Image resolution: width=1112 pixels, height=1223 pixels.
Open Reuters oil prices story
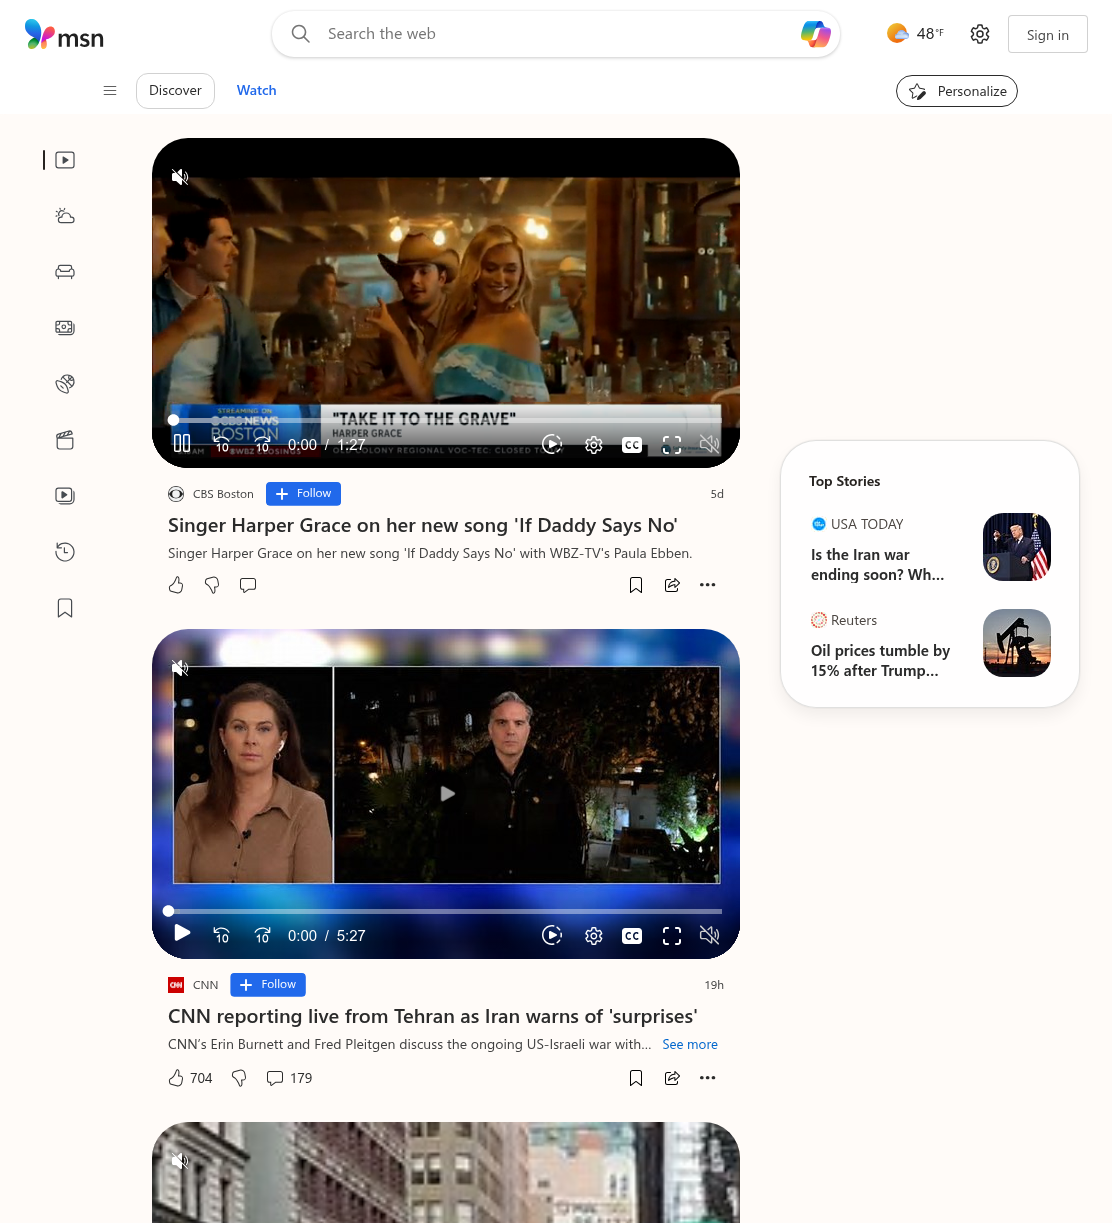(x=881, y=661)
